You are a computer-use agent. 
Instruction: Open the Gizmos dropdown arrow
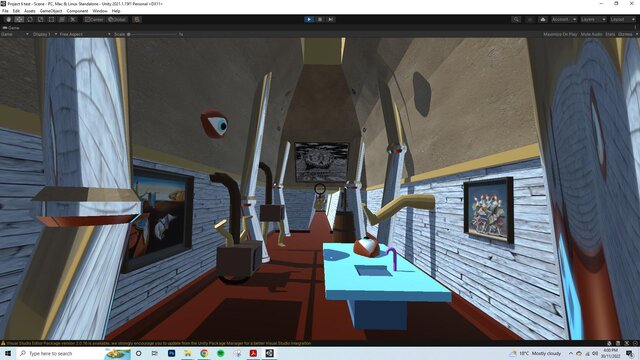(x=636, y=34)
